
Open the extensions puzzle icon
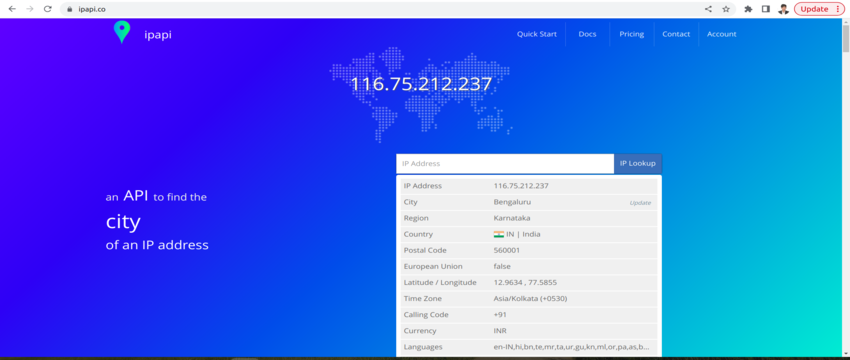[749, 9]
